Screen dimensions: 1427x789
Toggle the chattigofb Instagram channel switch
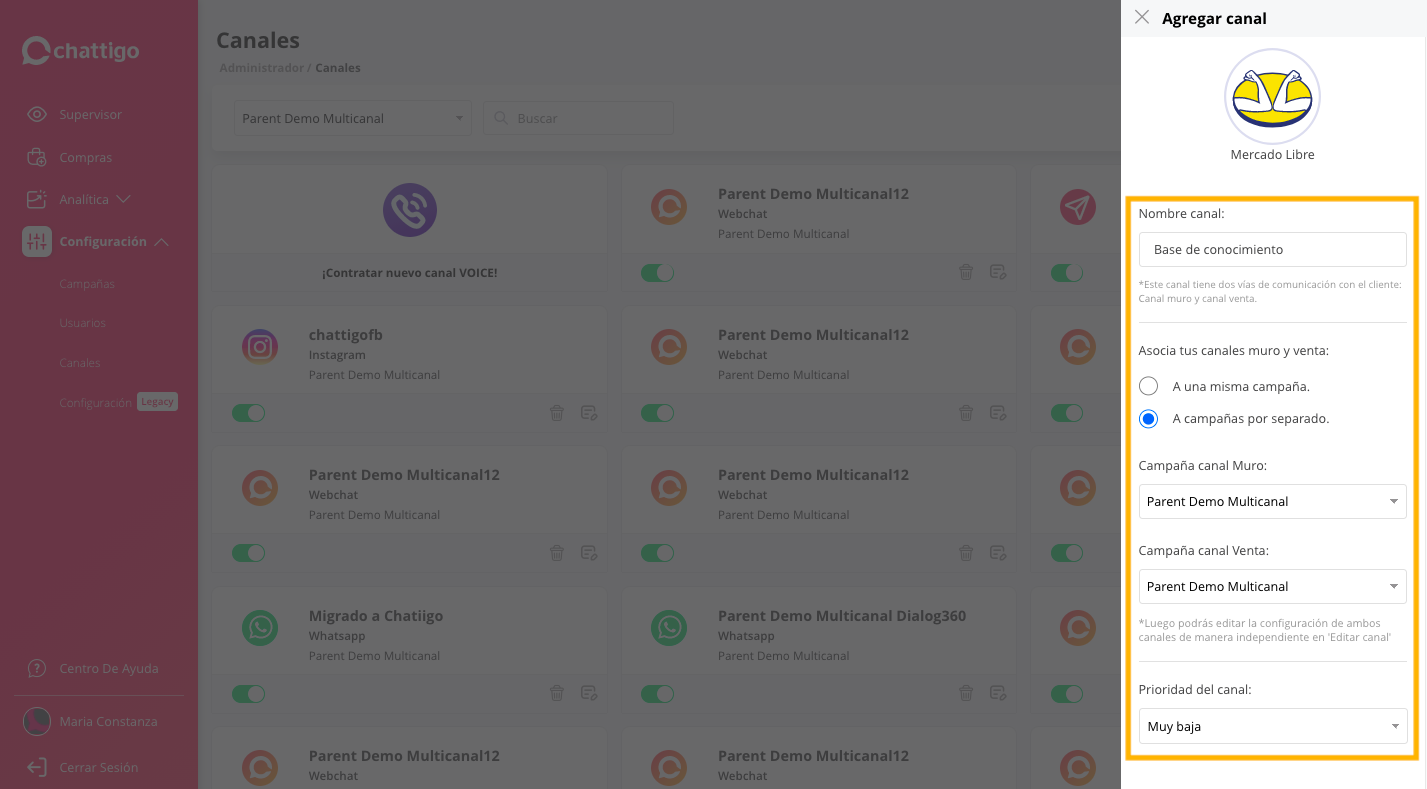[x=248, y=413]
